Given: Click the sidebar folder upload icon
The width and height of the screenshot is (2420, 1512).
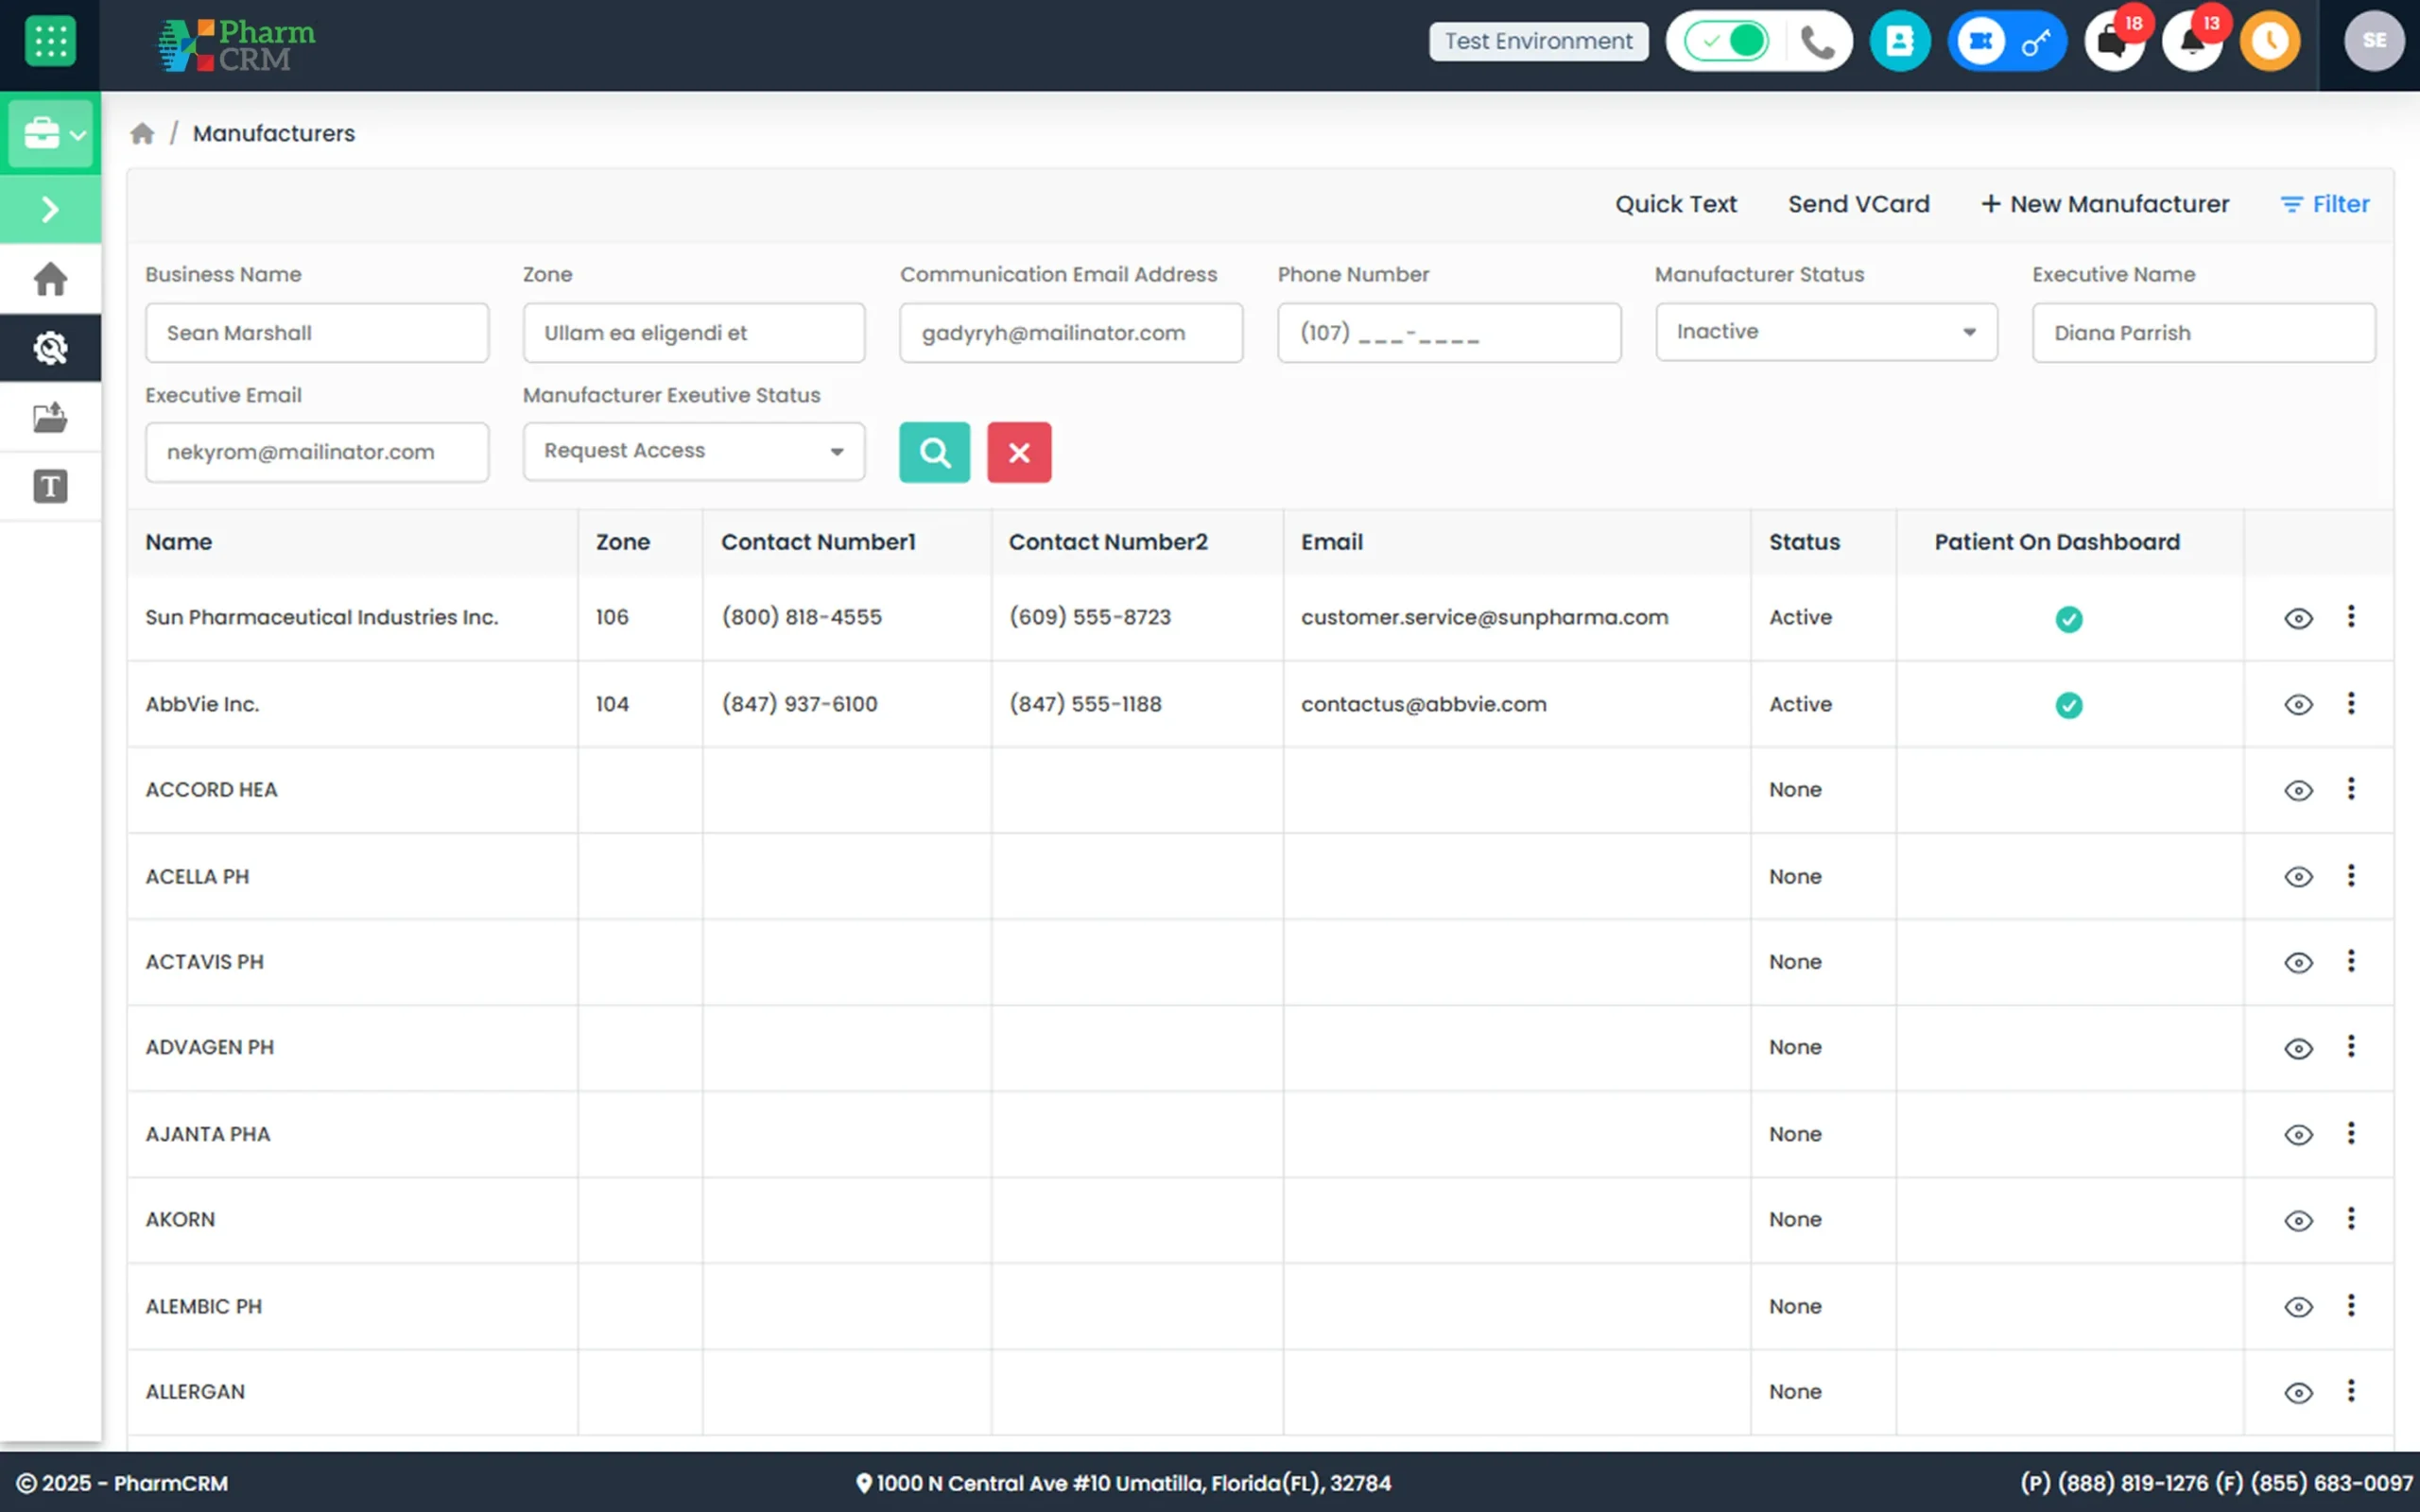Looking at the screenshot, I should click(x=50, y=417).
